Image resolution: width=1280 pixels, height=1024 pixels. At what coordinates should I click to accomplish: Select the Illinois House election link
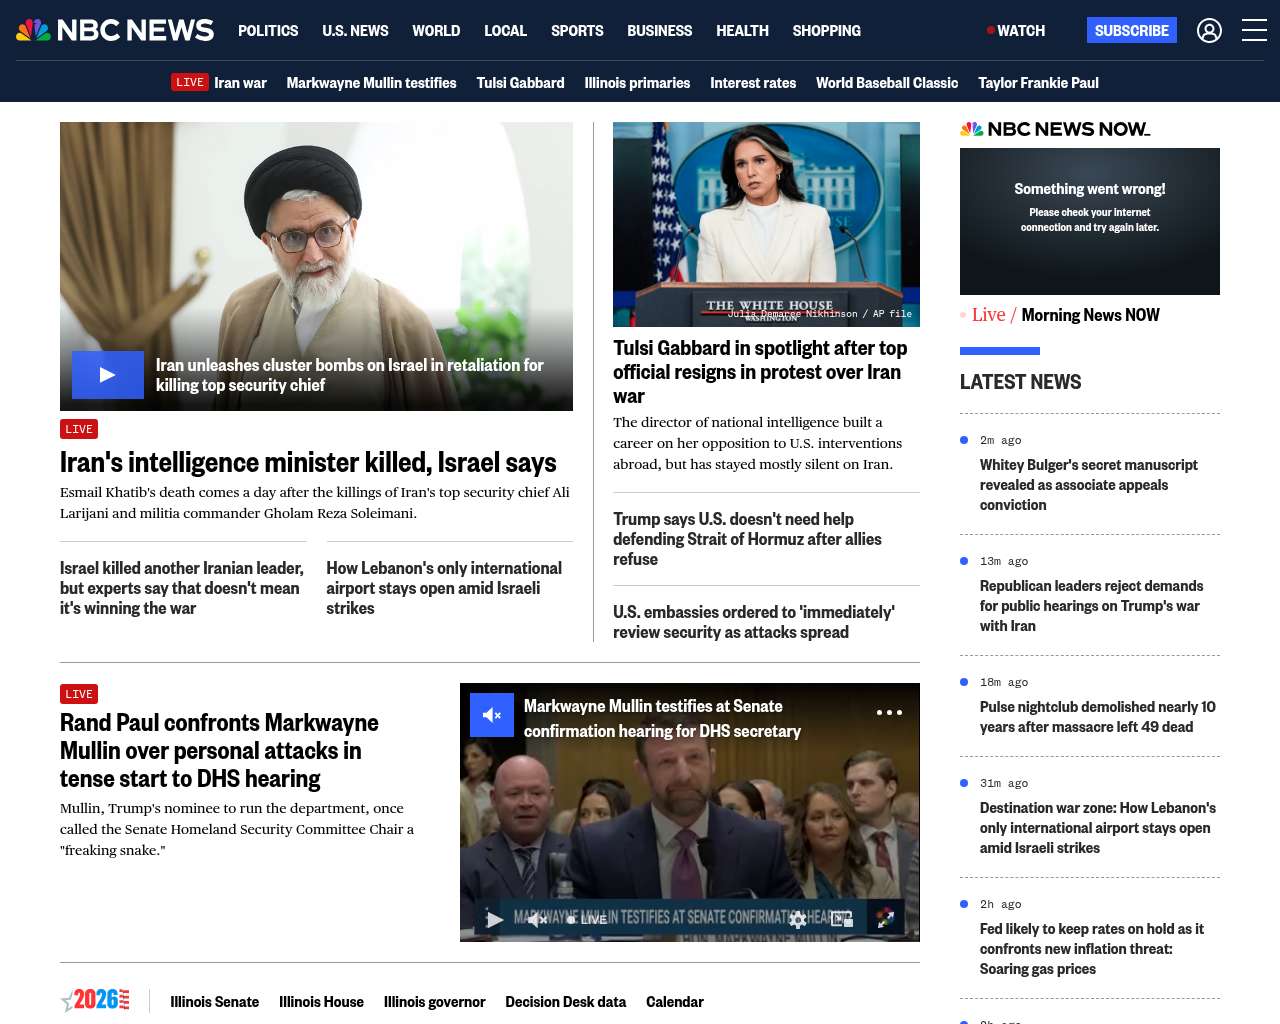tap(321, 1002)
